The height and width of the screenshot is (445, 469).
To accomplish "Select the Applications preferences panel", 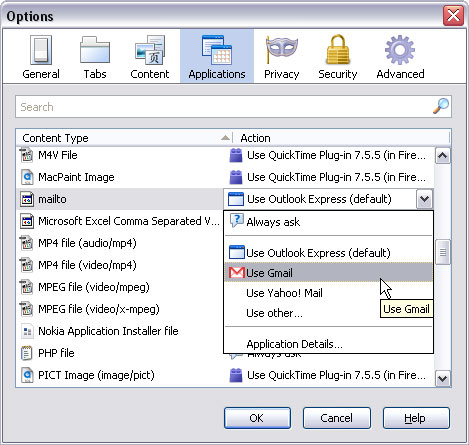I will (217, 56).
